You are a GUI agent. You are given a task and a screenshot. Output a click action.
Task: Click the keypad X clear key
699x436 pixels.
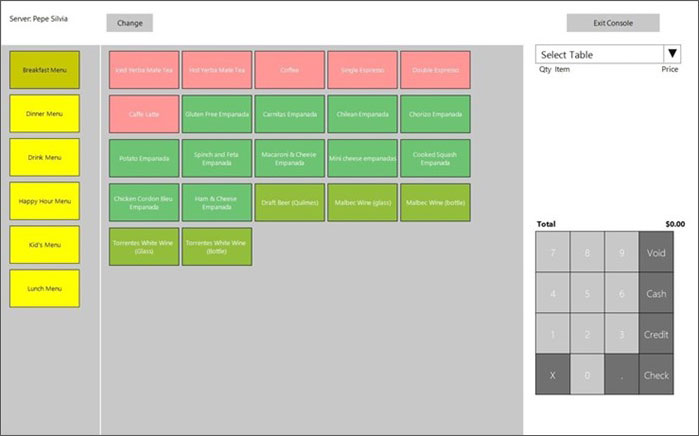(x=552, y=374)
